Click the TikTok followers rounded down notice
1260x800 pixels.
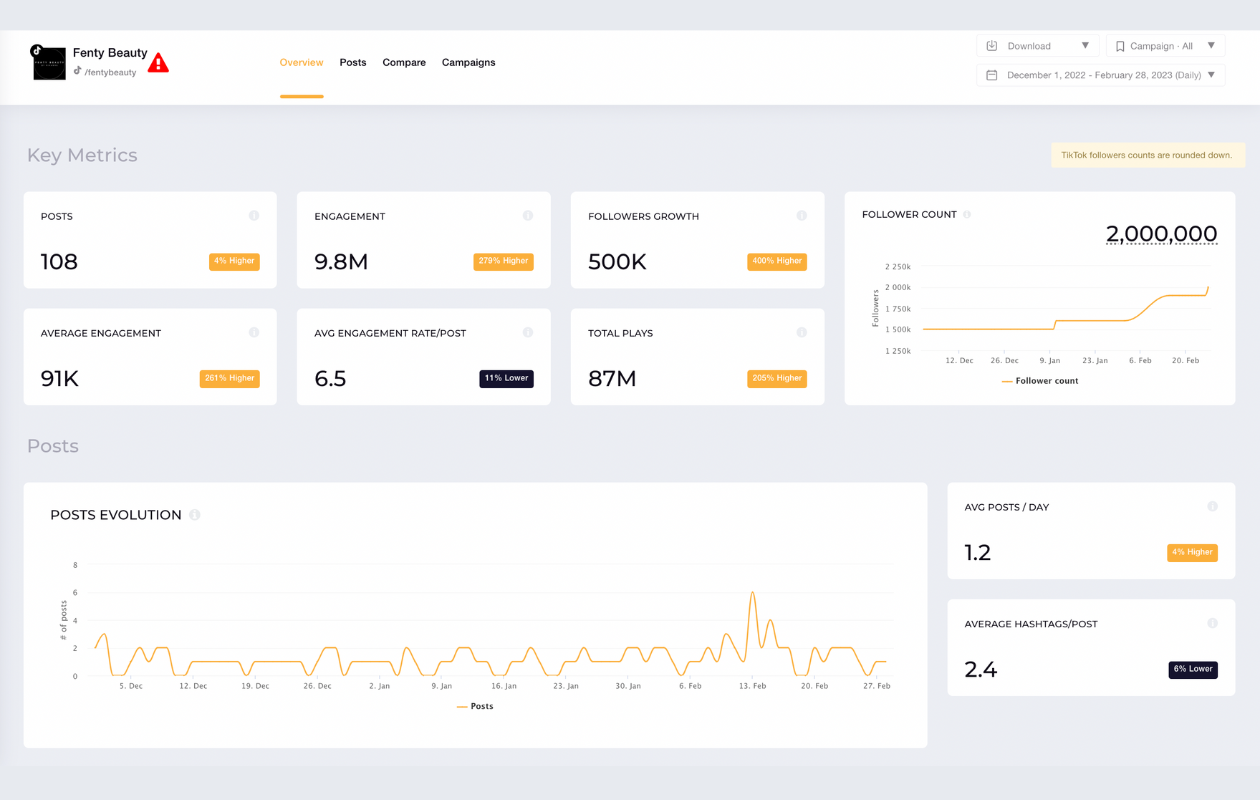1148,155
